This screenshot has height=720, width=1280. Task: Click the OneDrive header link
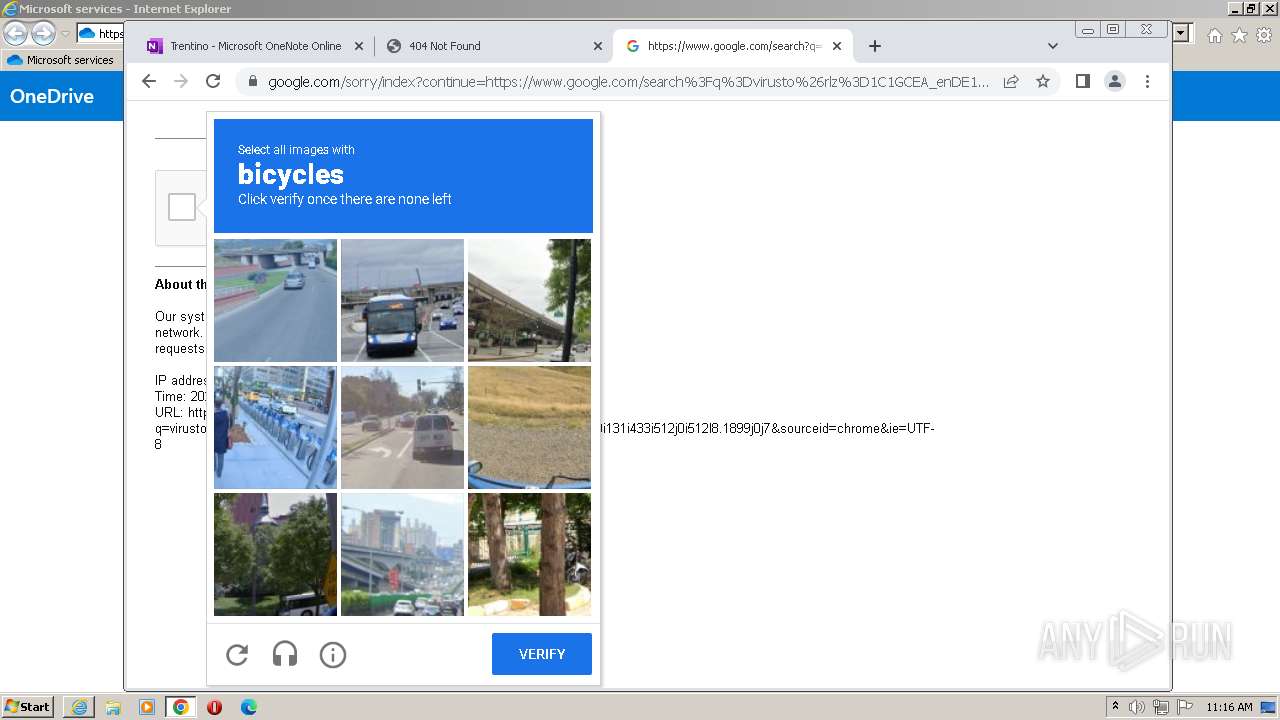[52, 97]
